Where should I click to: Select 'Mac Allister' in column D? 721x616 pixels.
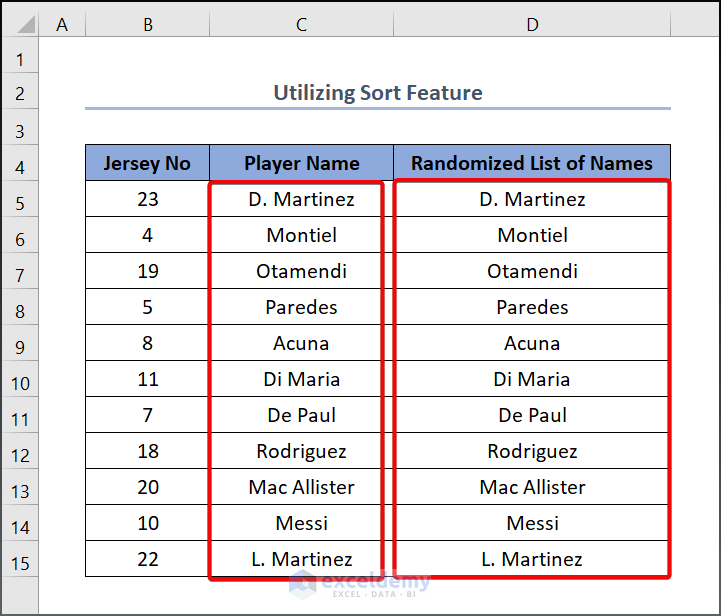coord(532,487)
